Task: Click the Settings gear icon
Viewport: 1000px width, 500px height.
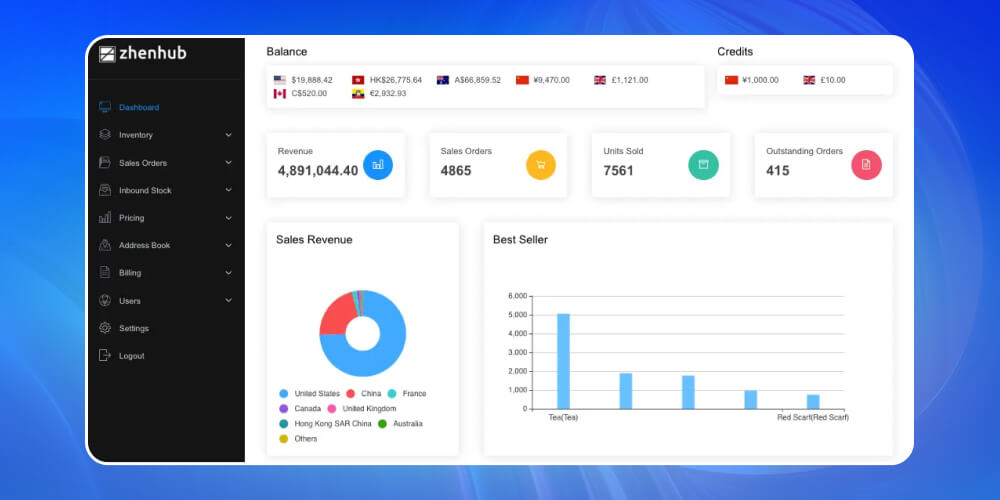Action: click(x=105, y=328)
